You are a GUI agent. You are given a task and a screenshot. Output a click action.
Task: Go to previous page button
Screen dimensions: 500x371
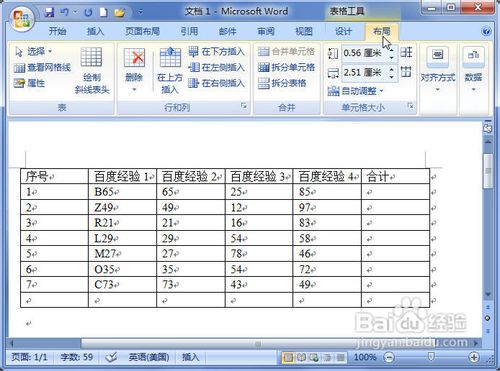(488, 307)
